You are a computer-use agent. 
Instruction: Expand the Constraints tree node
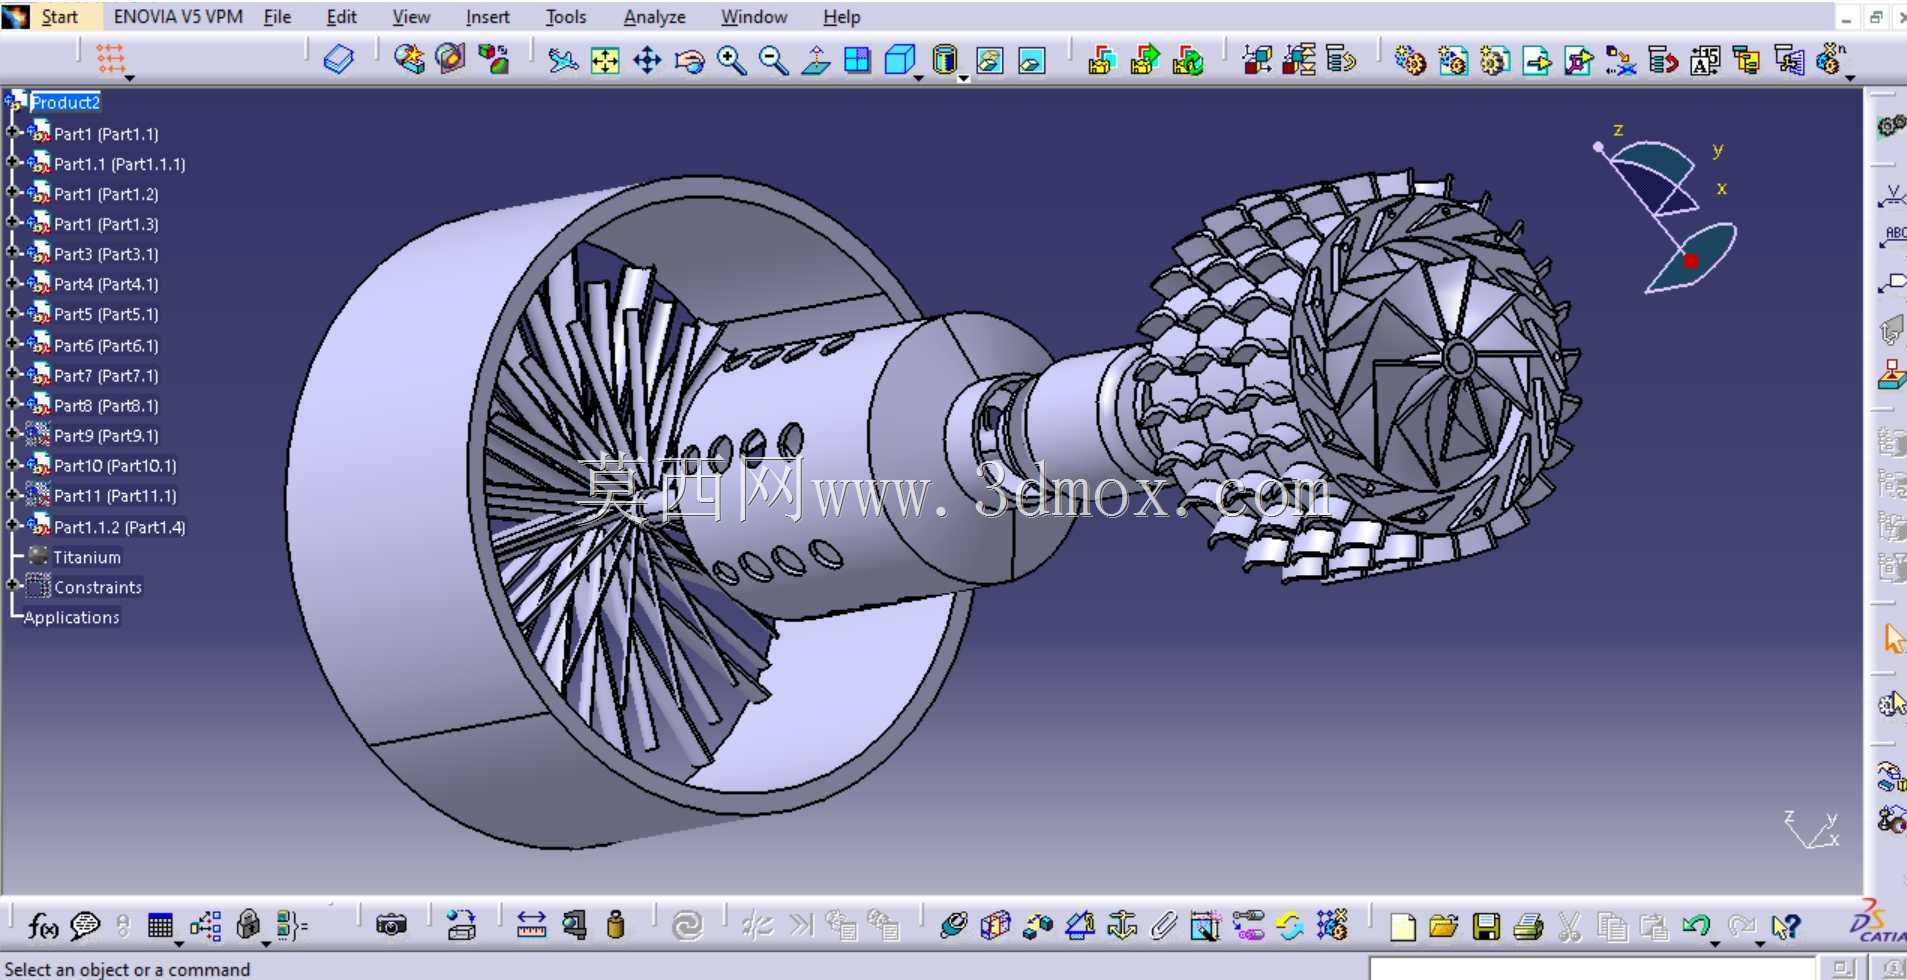[13, 586]
